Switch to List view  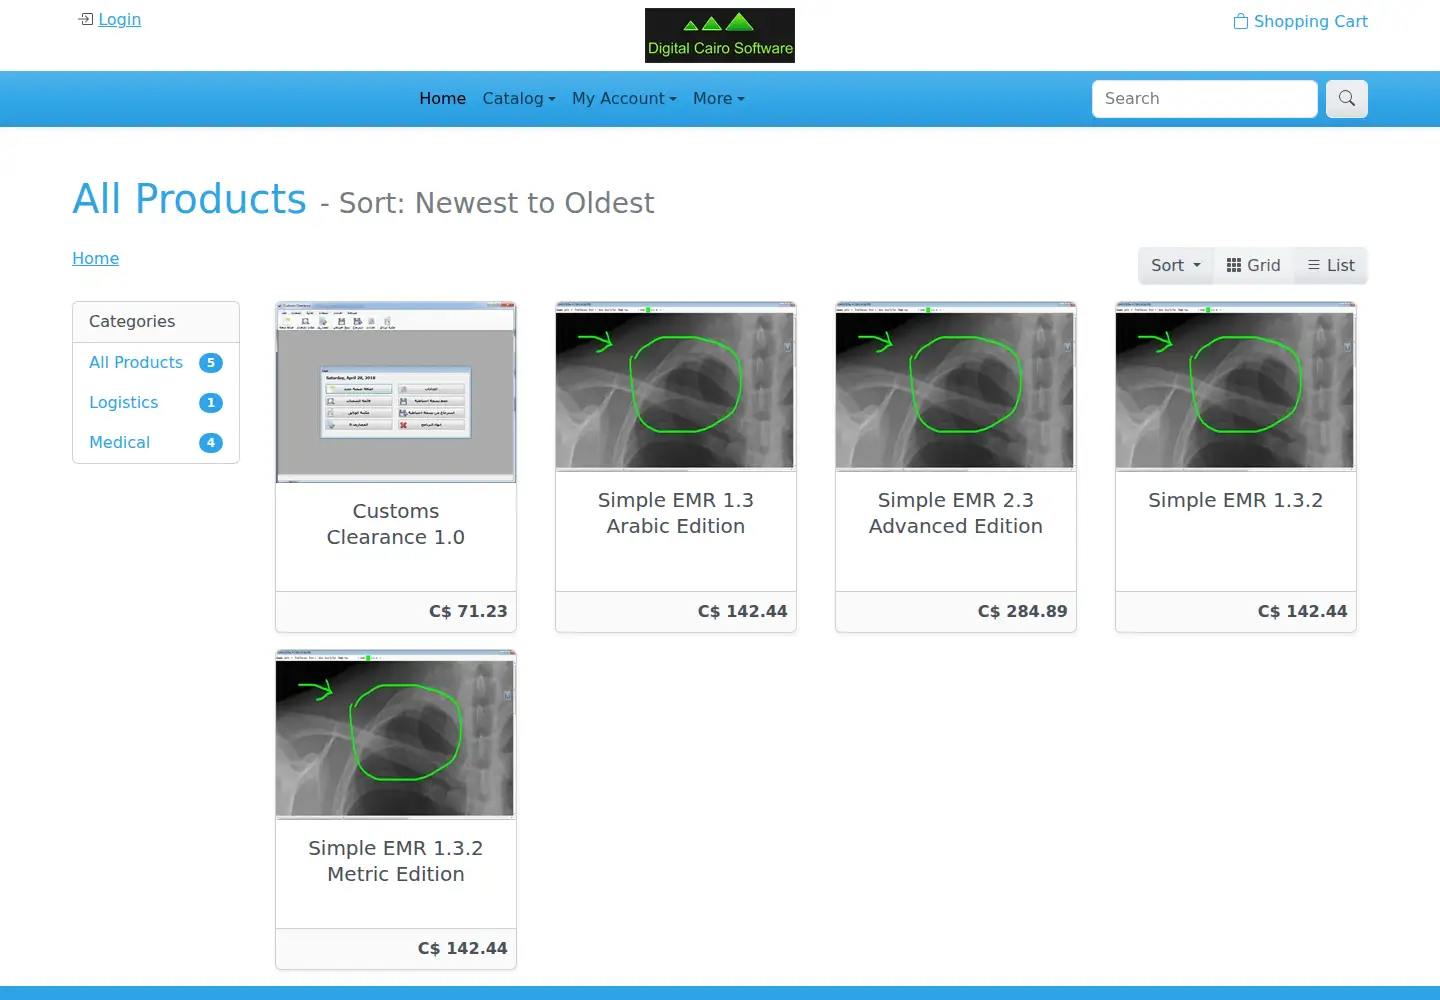(1331, 265)
